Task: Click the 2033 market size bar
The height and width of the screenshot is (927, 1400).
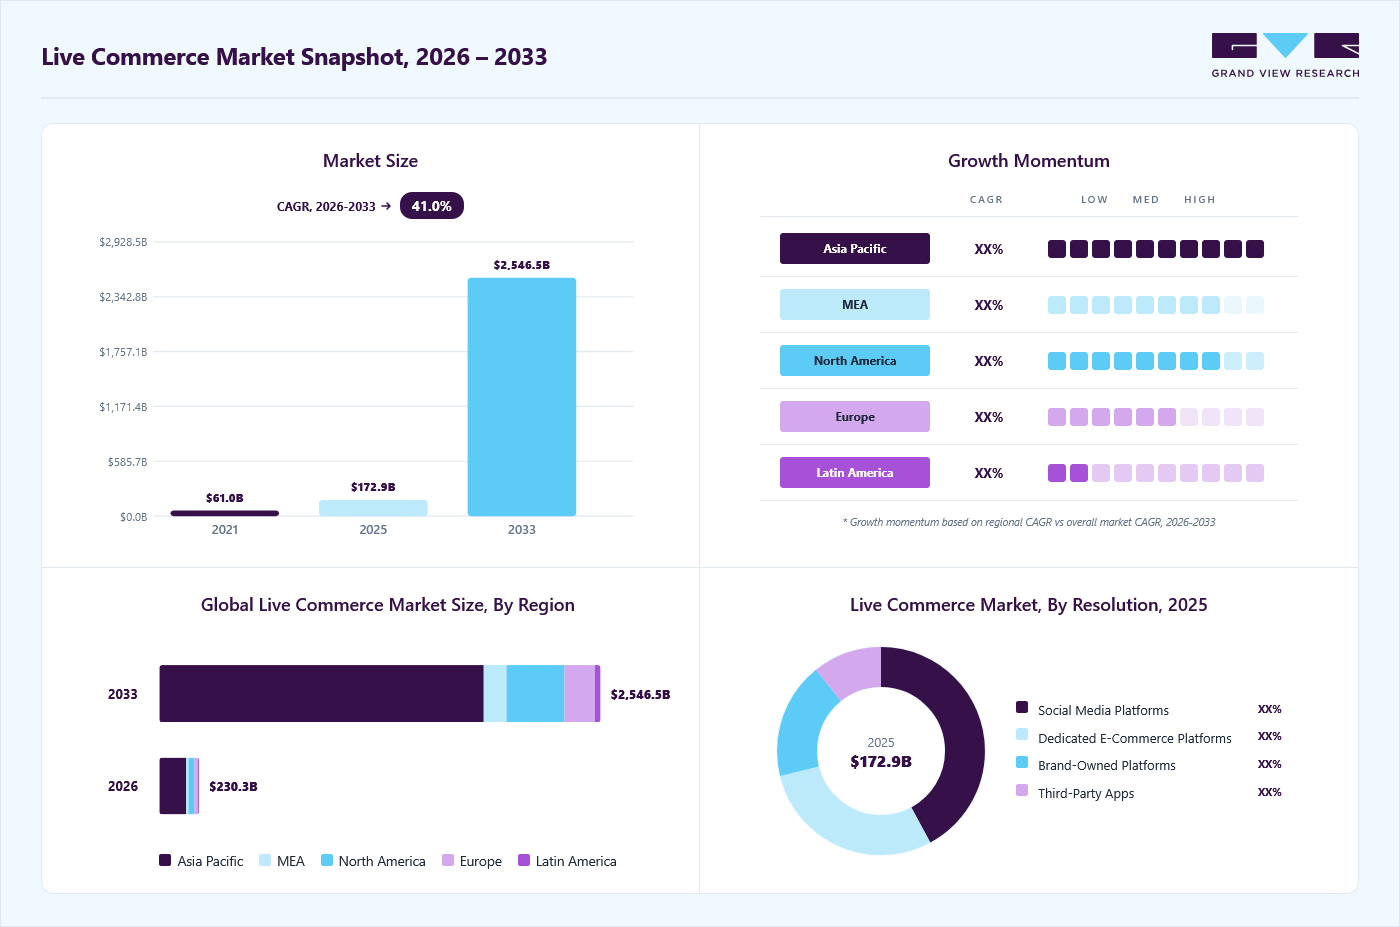Action: tap(522, 397)
